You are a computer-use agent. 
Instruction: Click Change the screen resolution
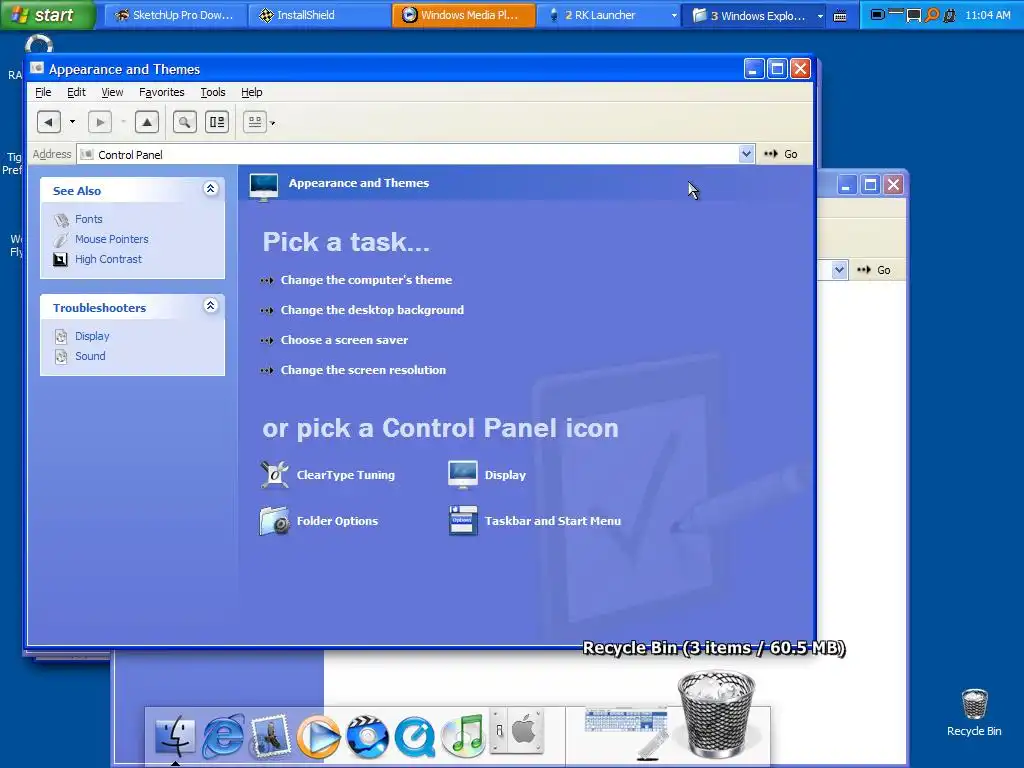click(363, 370)
